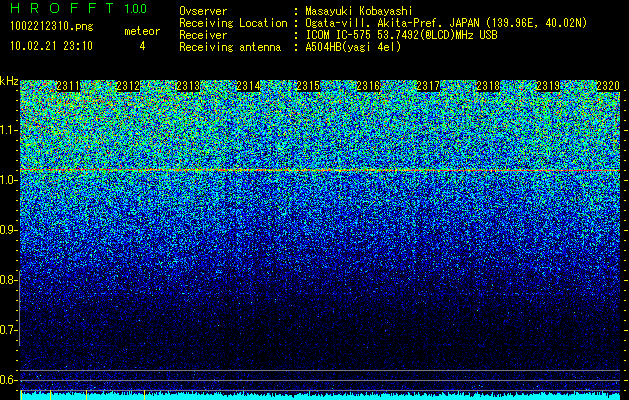Click the A504HB(yagi 4el) antenna text
Image resolution: width=629 pixels, height=400 pixels.
click(353, 47)
